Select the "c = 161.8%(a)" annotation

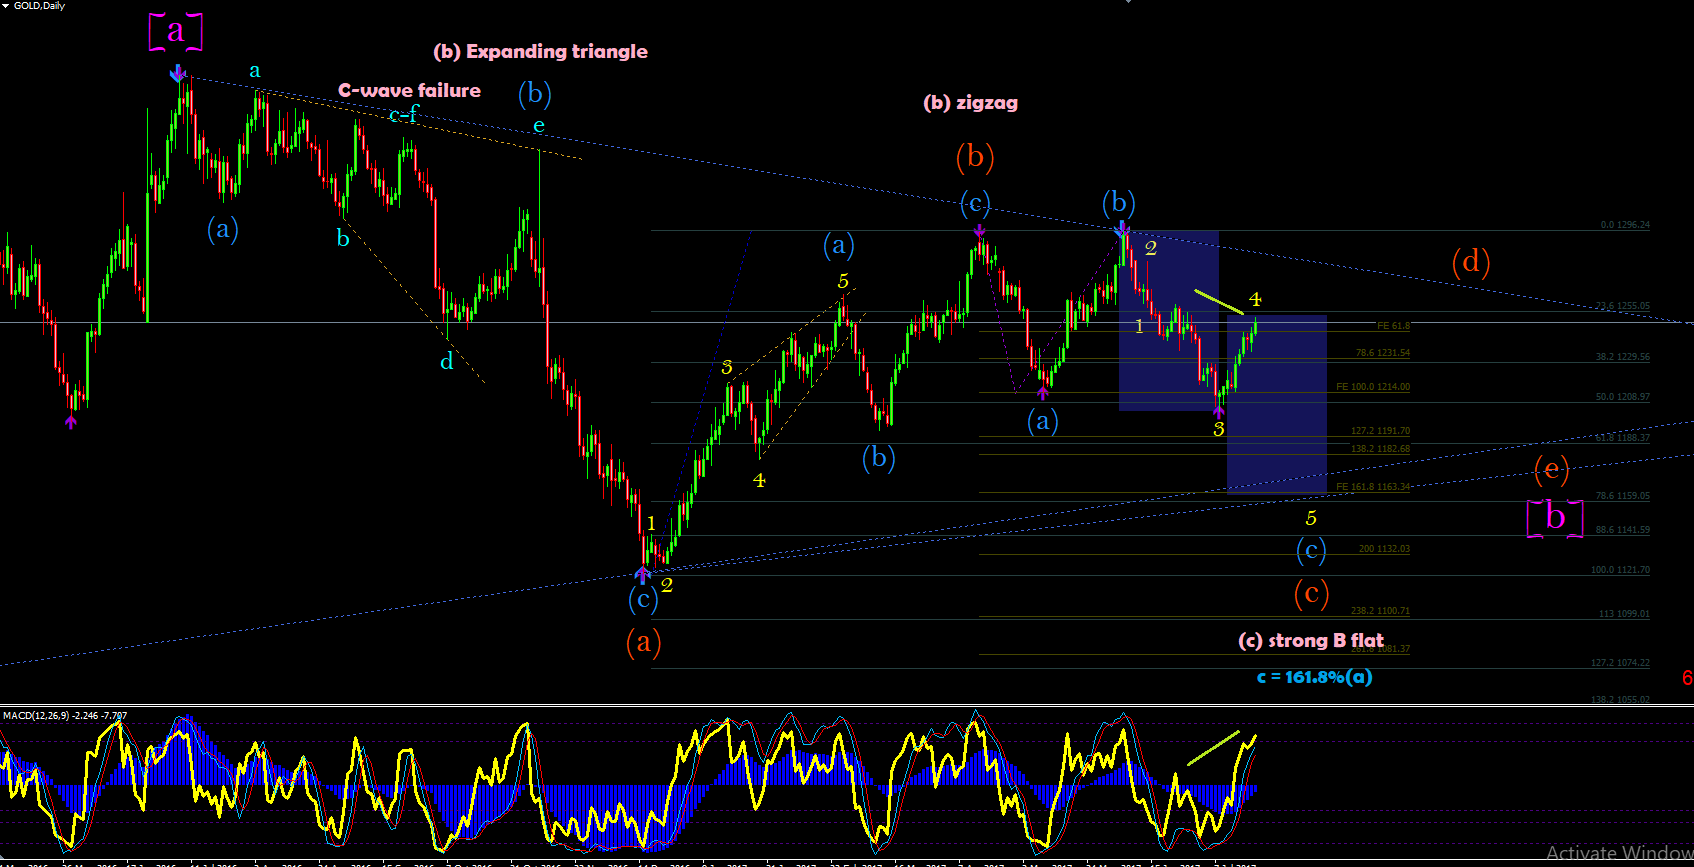click(x=1314, y=677)
